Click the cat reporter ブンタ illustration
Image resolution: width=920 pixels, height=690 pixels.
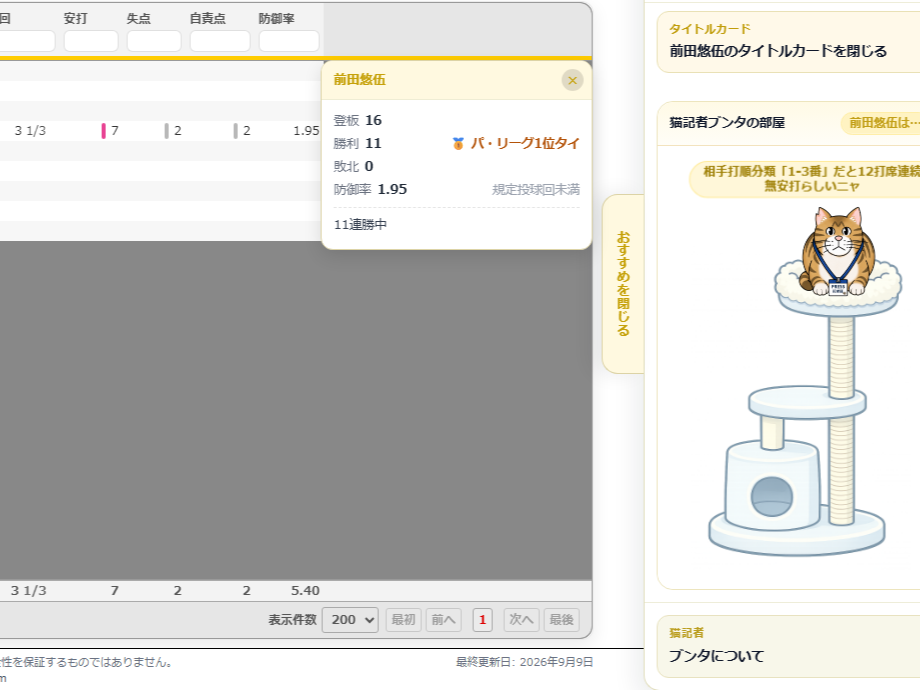[x=838, y=252]
